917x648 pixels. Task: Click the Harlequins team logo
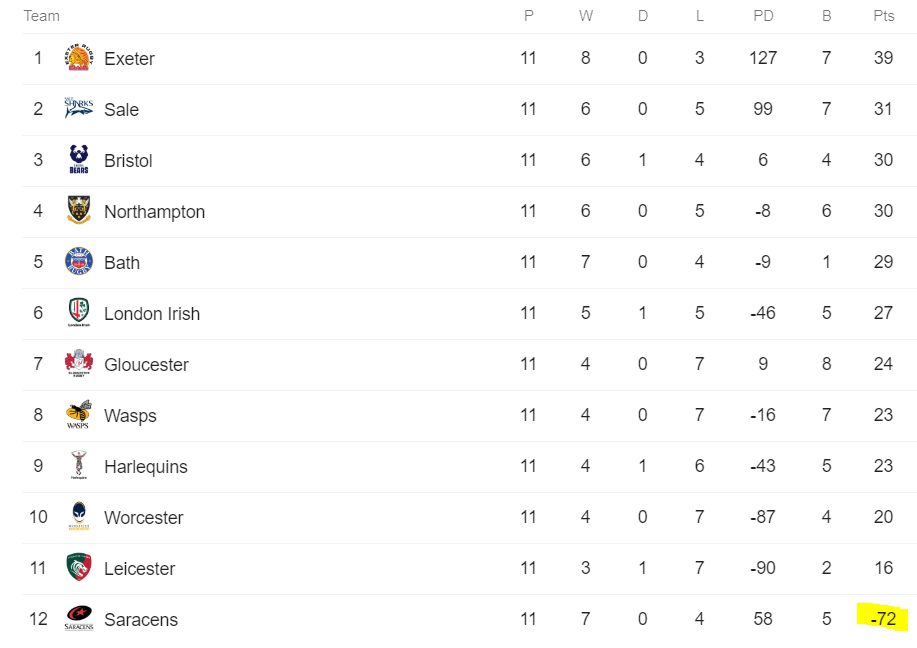[x=79, y=466]
